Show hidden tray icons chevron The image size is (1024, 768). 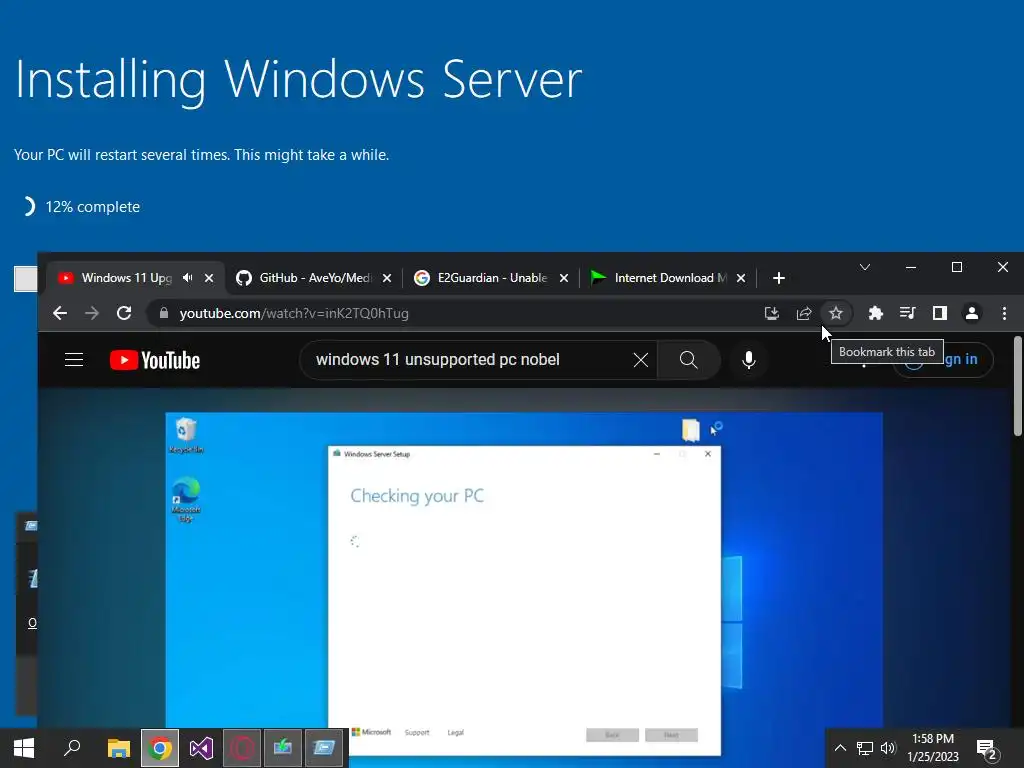tap(840, 748)
